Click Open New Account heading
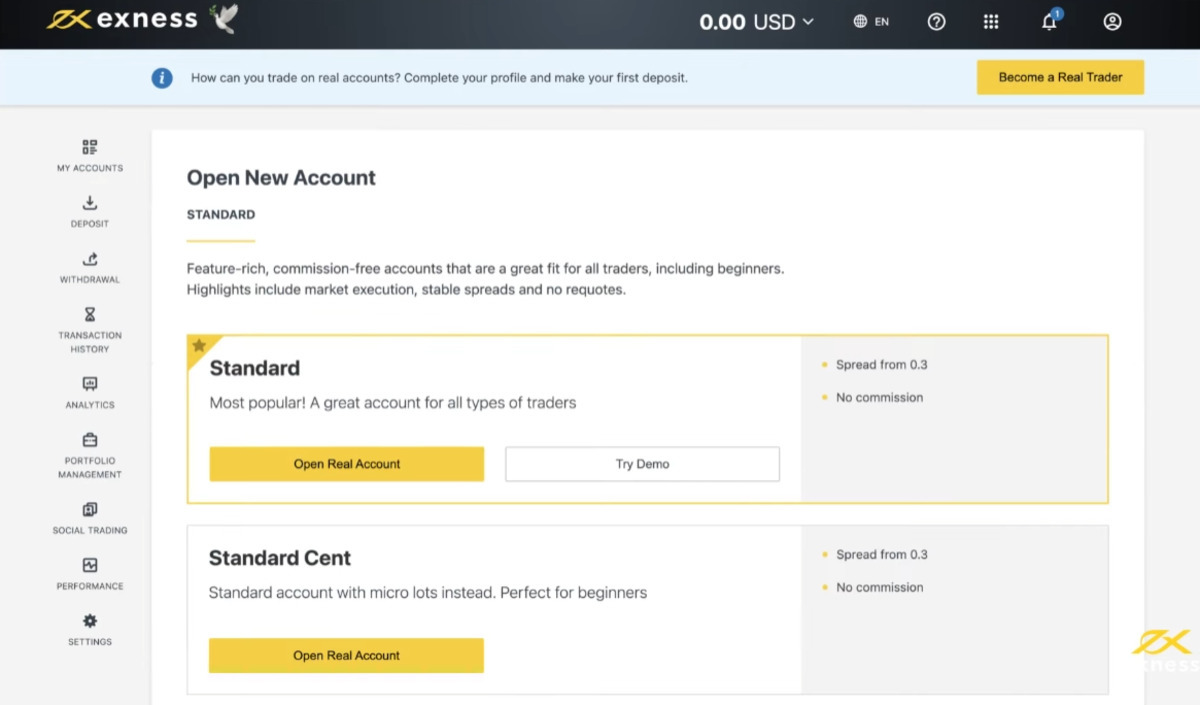The image size is (1200, 705). pyautogui.click(x=281, y=178)
